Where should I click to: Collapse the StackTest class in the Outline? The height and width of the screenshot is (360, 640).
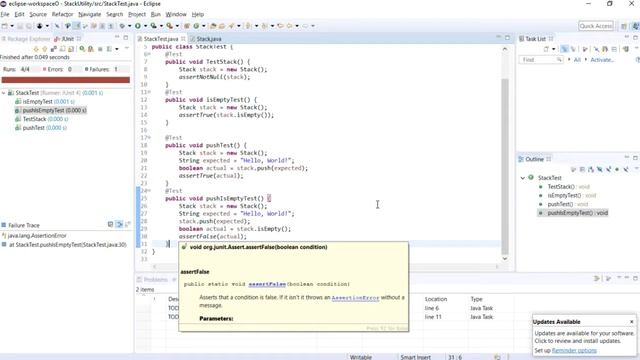(523, 178)
